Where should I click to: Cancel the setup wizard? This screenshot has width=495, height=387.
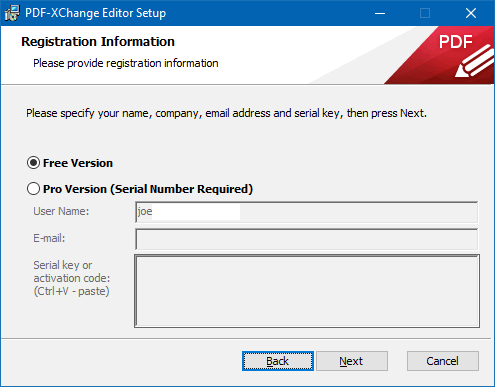point(443,361)
